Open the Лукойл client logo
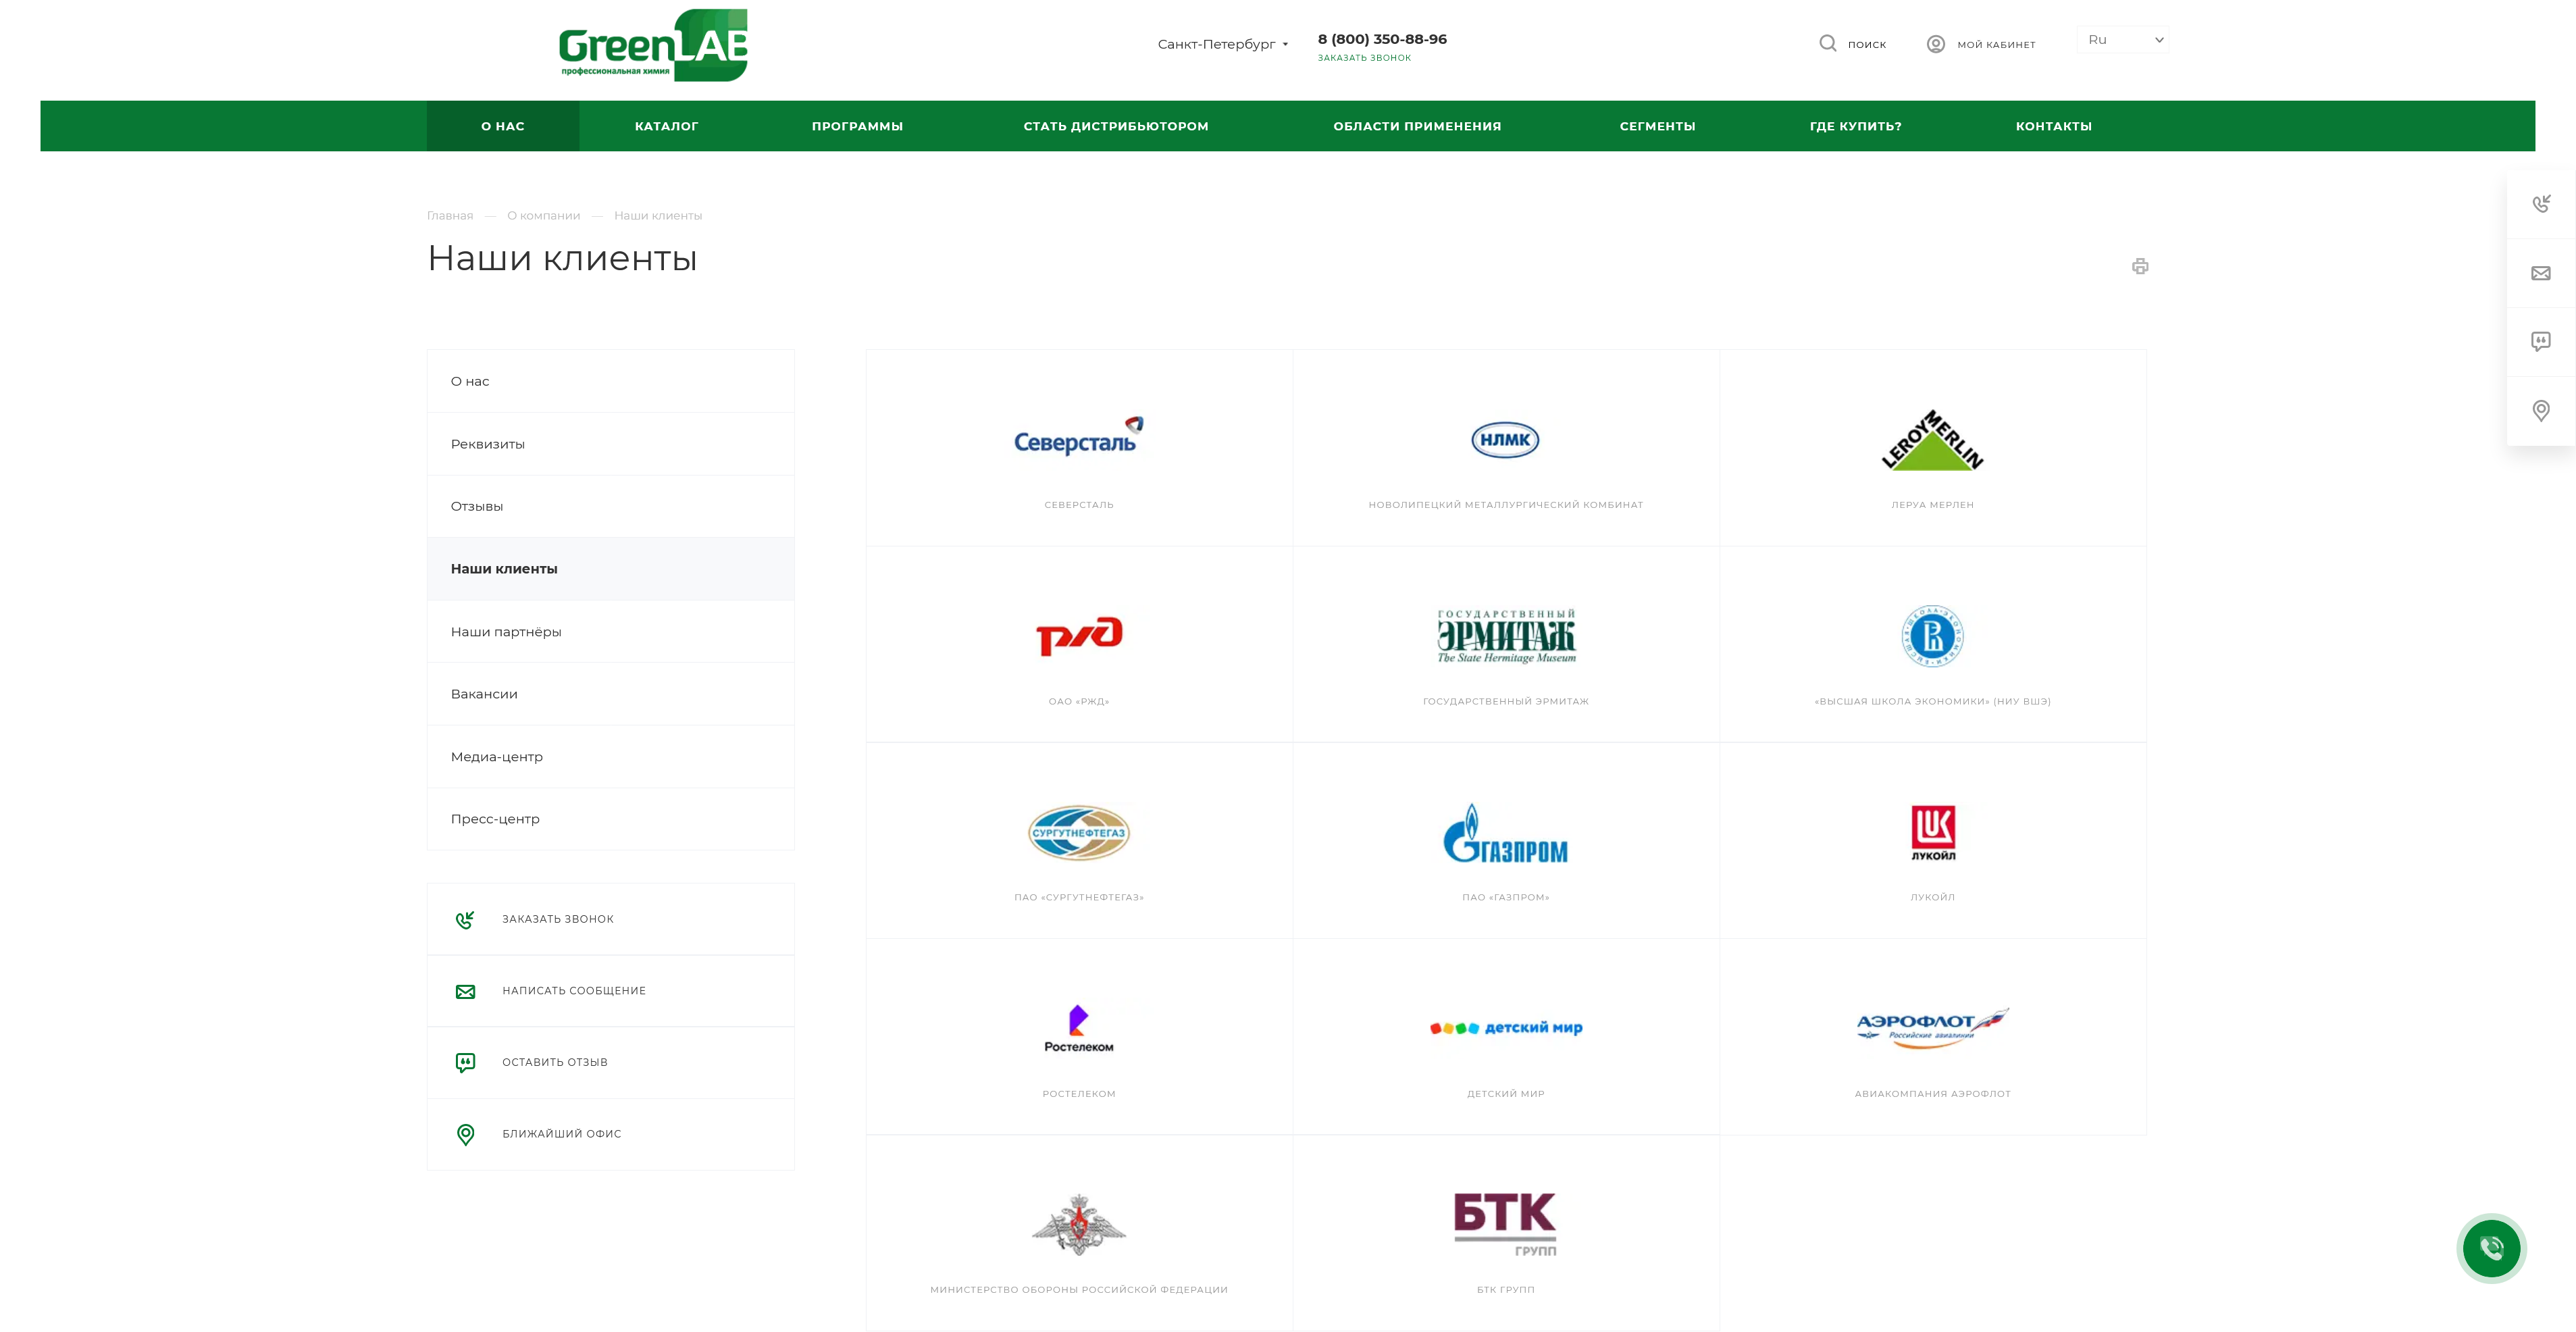The height and width of the screenshot is (1332, 2576). pyautogui.click(x=1932, y=833)
